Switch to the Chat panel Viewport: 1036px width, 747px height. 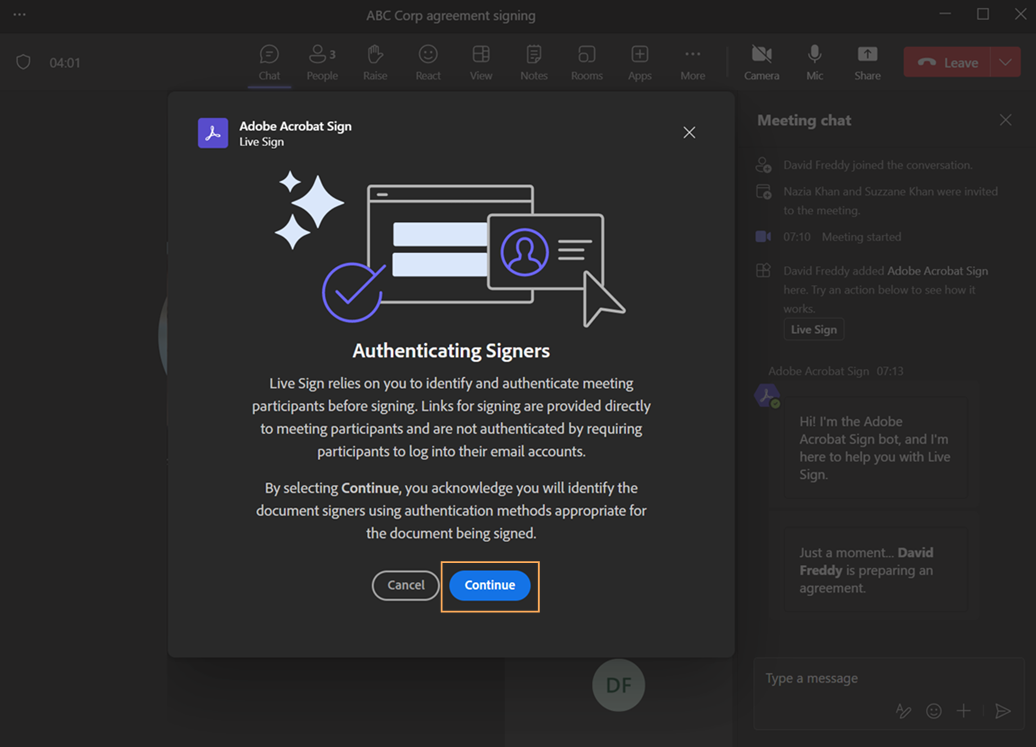click(x=268, y=61)
